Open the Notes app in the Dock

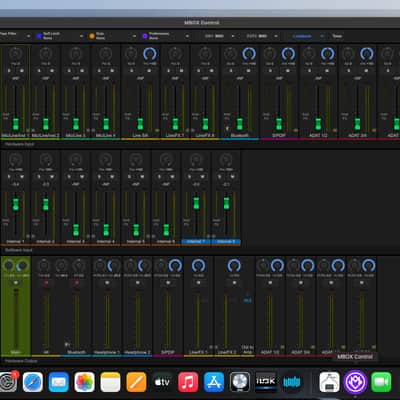pos(110,382)
